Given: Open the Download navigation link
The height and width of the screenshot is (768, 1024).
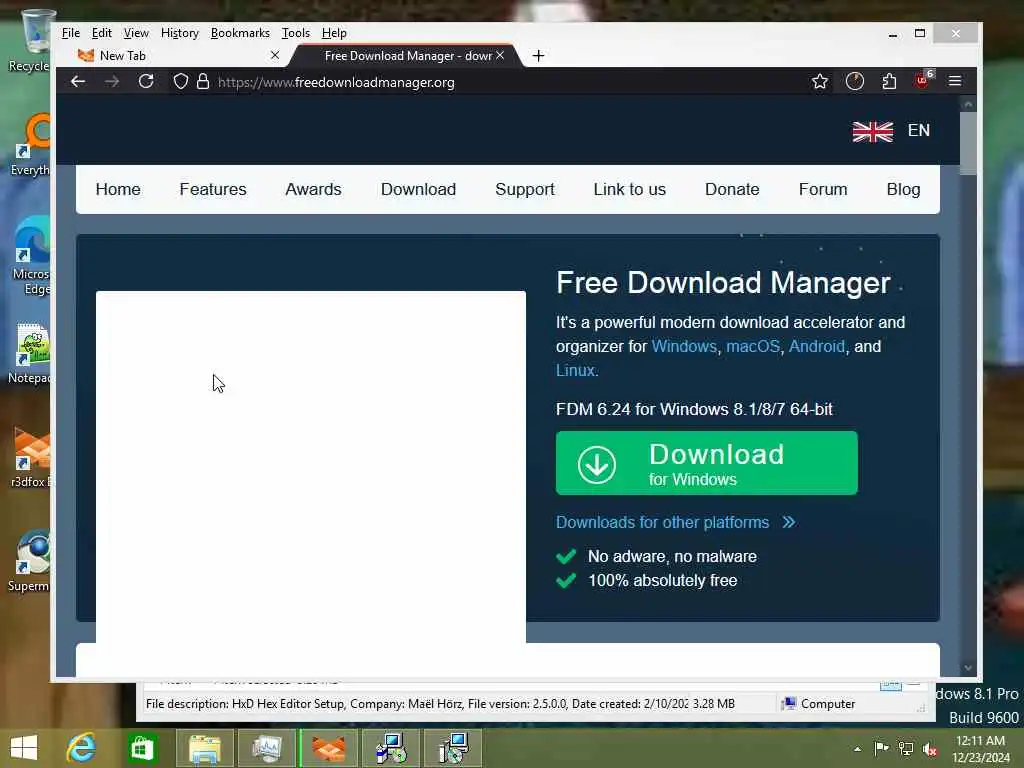Looking at the screenshot, I should tap(418, 189).
